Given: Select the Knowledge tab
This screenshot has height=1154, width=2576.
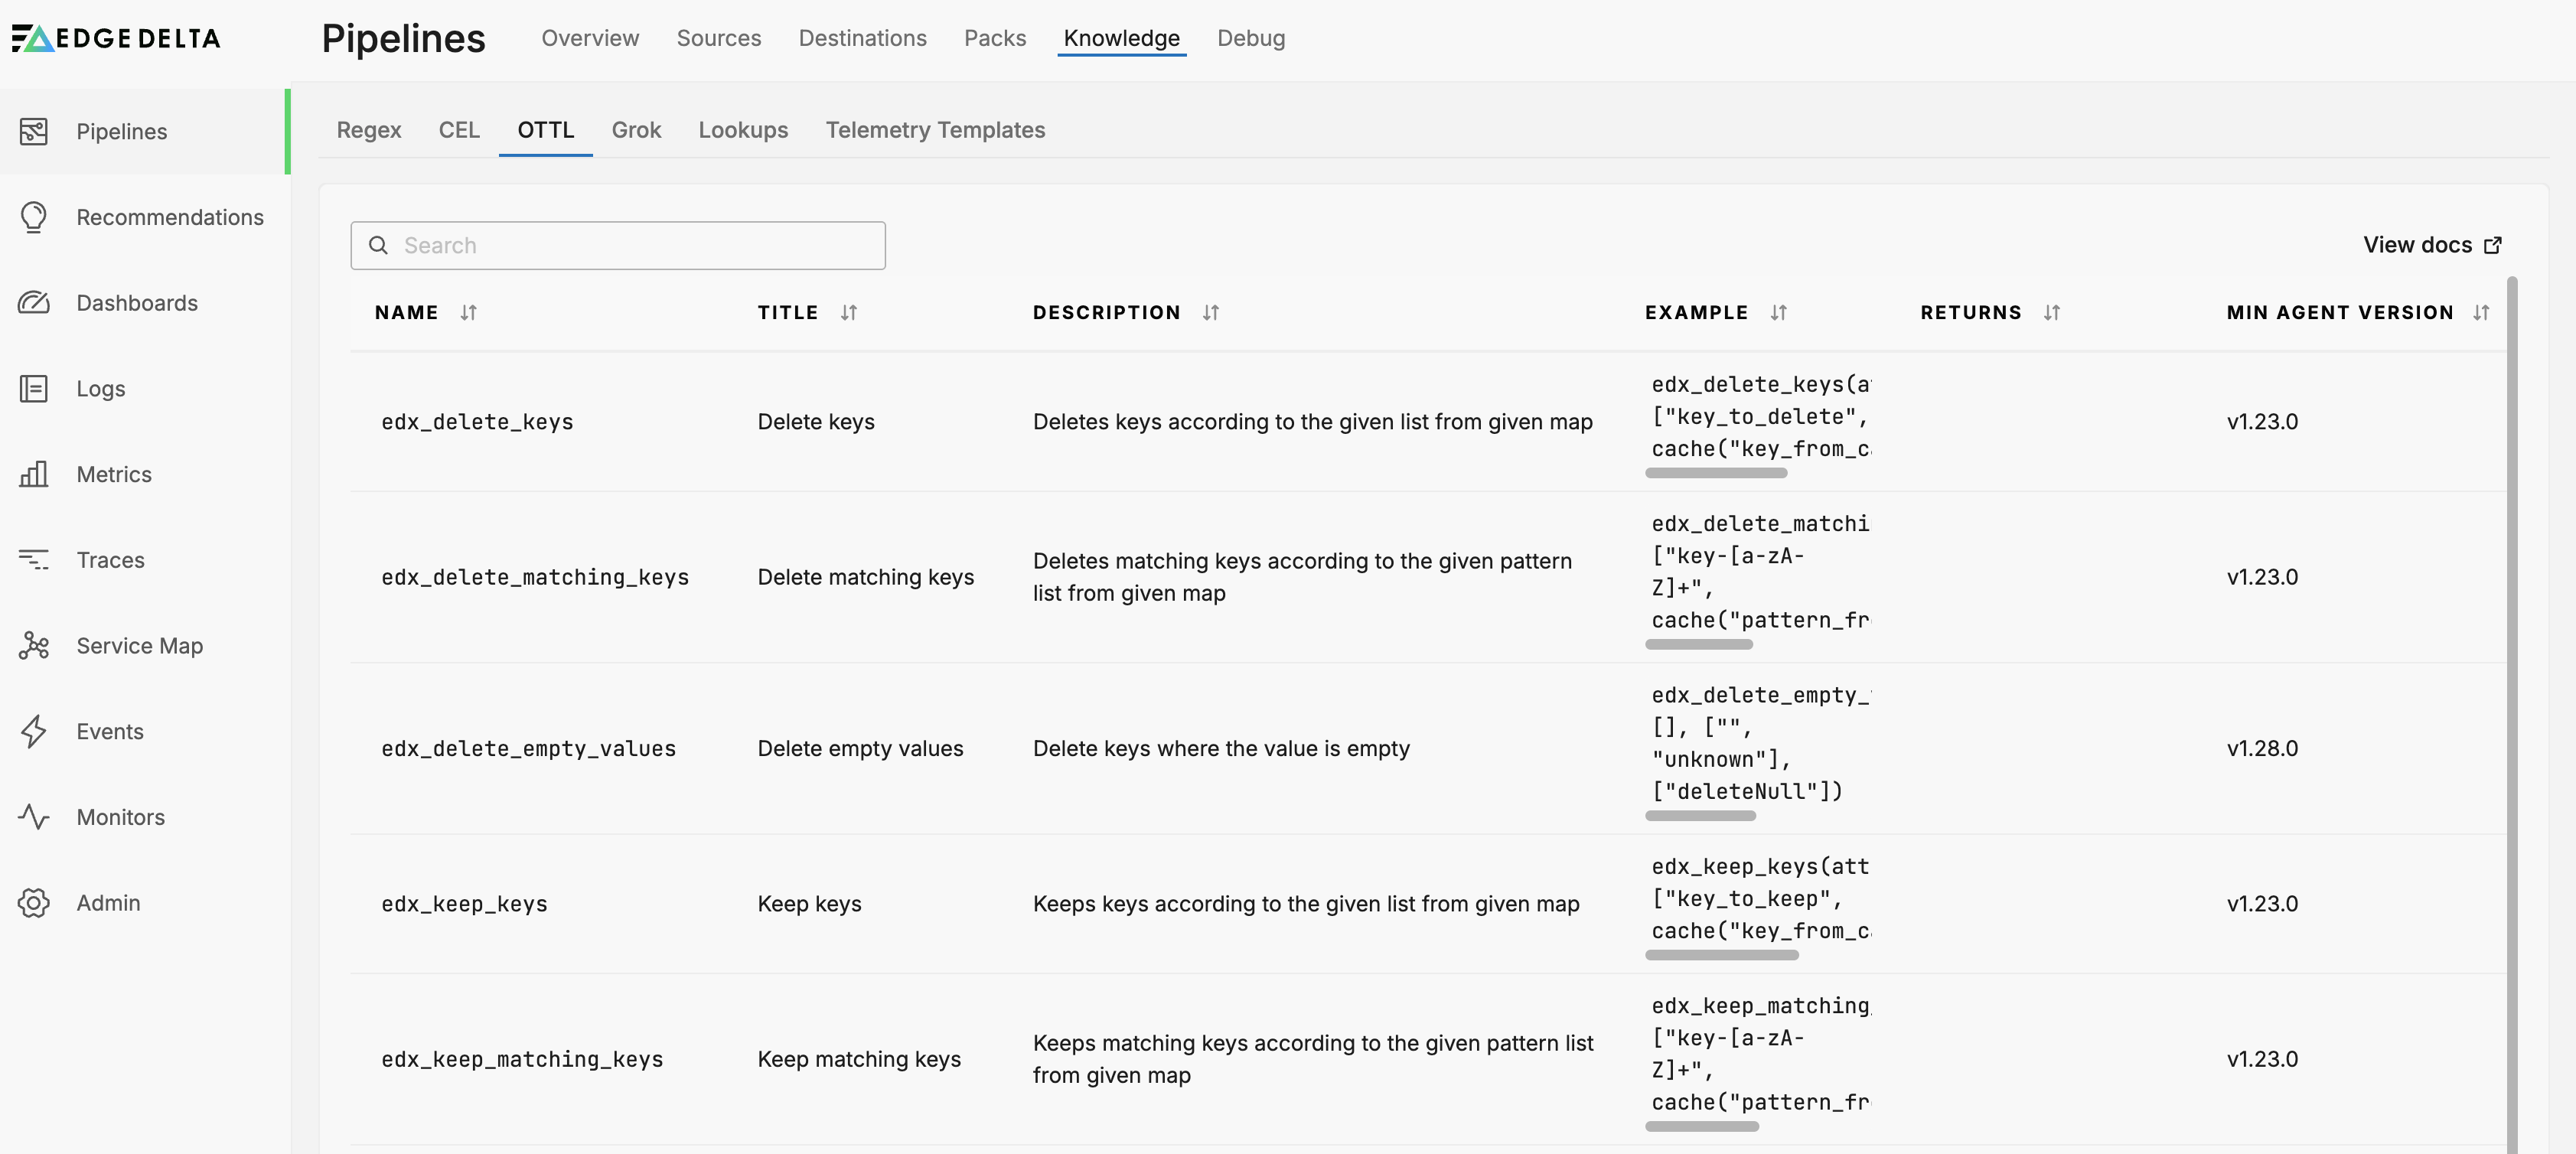Looking at the screenshot, I should 1121,38.
